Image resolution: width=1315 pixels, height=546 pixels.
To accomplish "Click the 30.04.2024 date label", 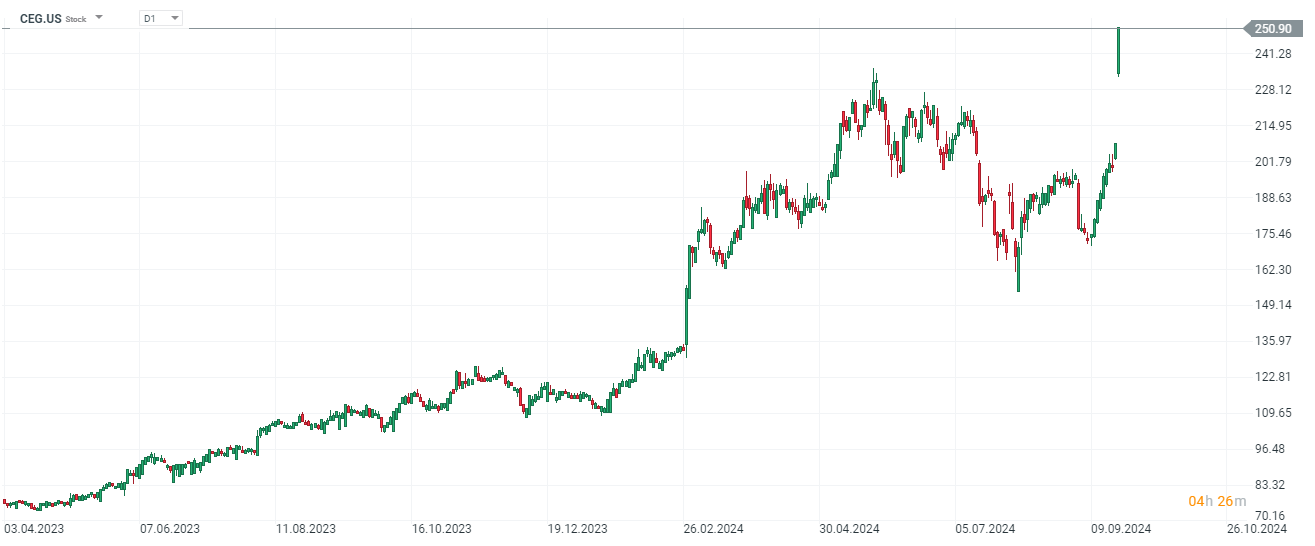I will (849, 529).
